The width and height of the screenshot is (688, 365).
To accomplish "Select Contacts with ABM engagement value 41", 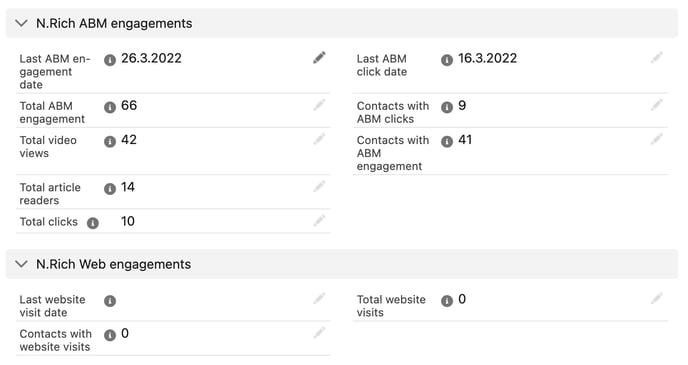I will (x=465, y=140).
